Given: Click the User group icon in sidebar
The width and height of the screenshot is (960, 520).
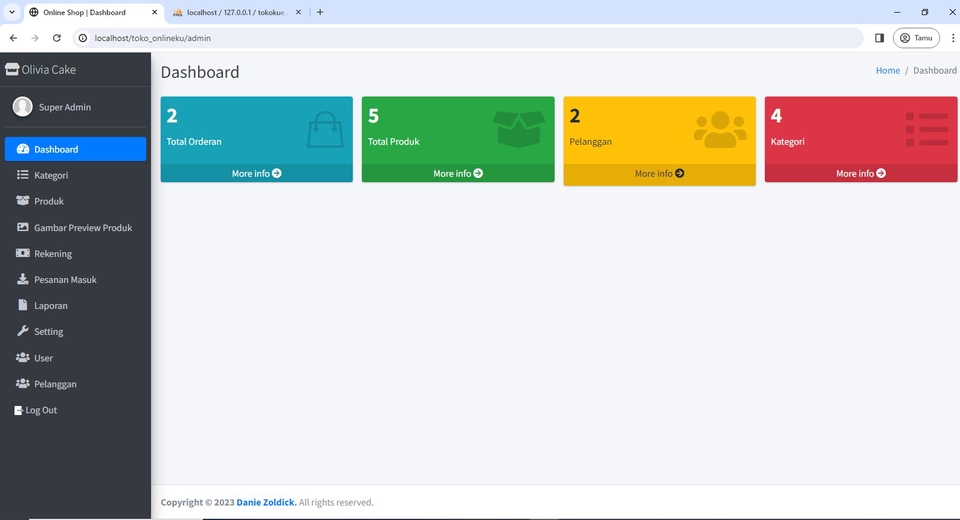Looking at the screenshot, I should (23, 357).
